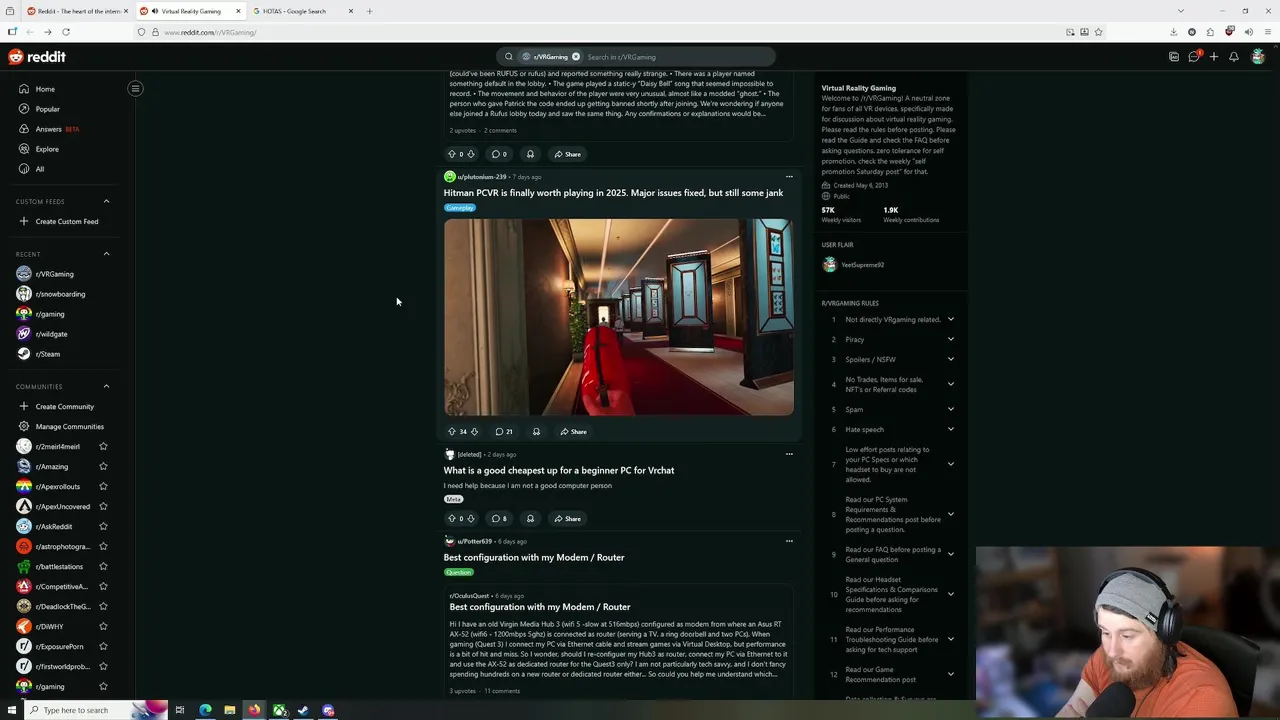Open r/snowboarding from Recent
Image resolution: width=1280 pixels, height=720 pixels.
tap(60, 294)
